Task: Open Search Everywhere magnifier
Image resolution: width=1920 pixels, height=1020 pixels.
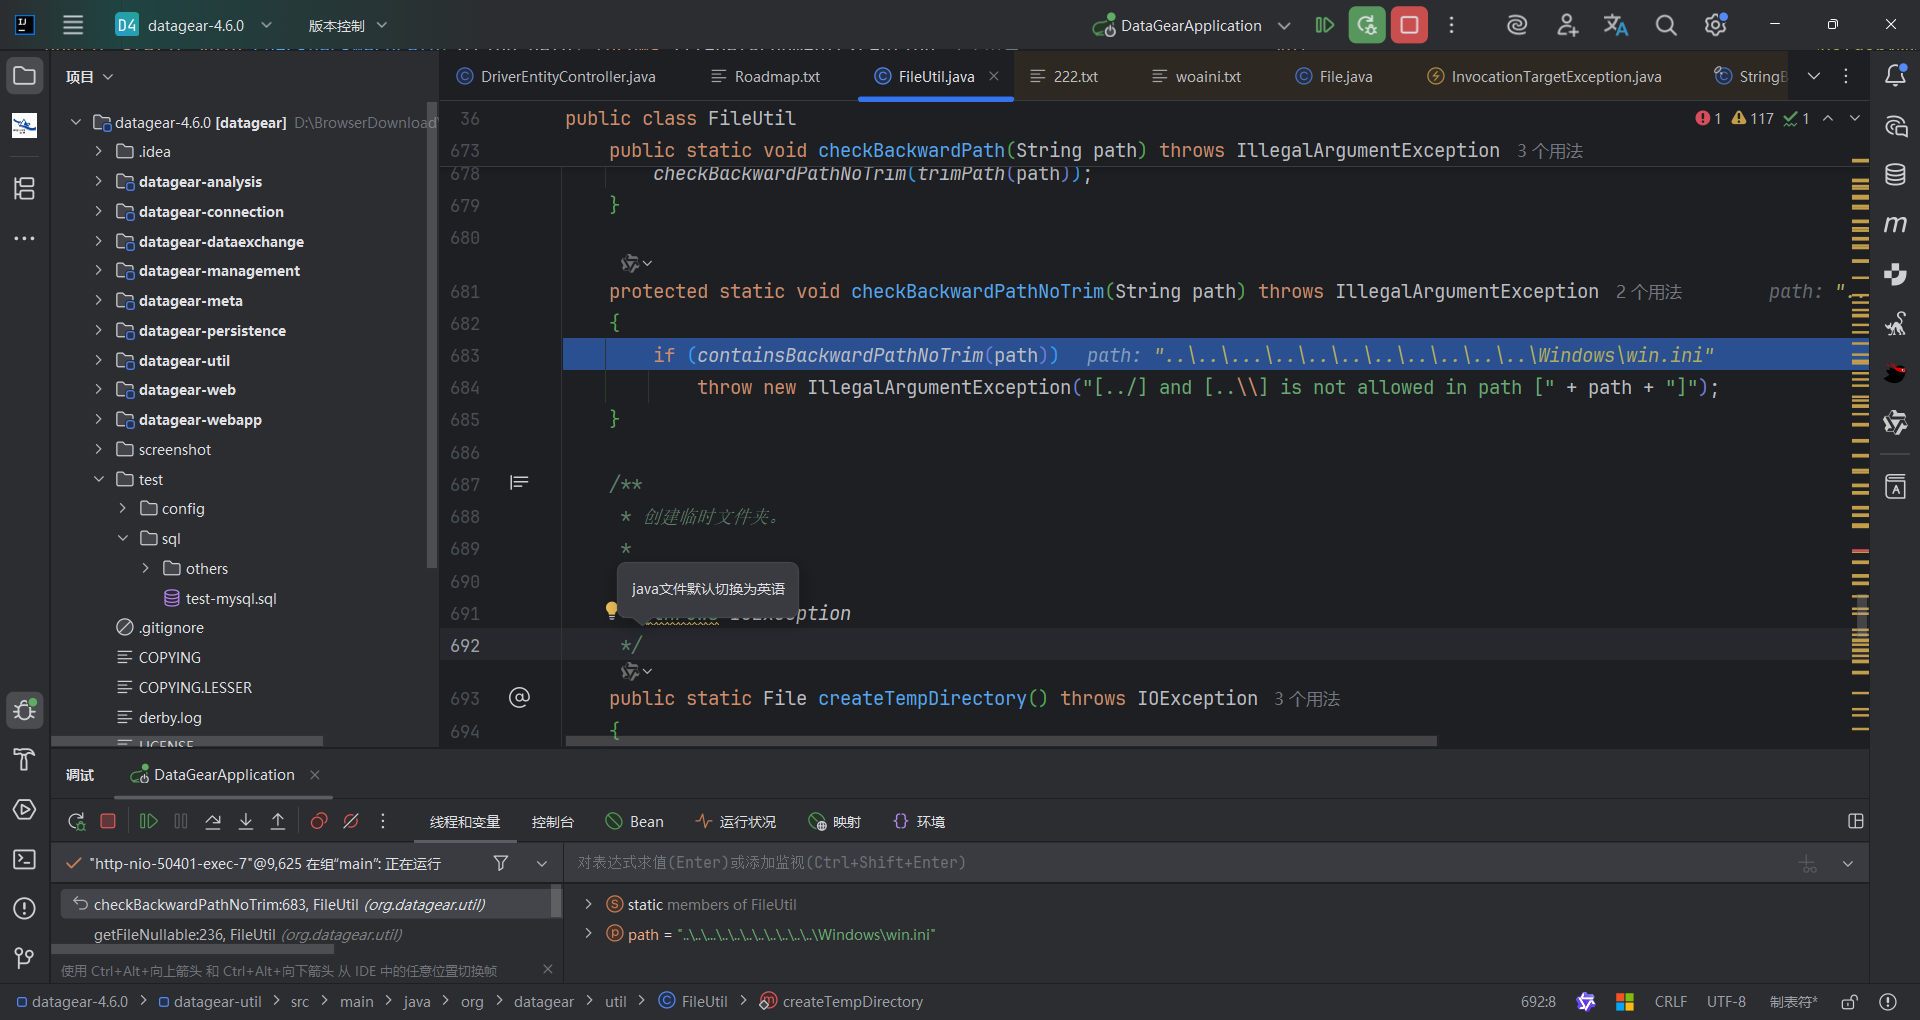Action: click(x=1666, y=25)
